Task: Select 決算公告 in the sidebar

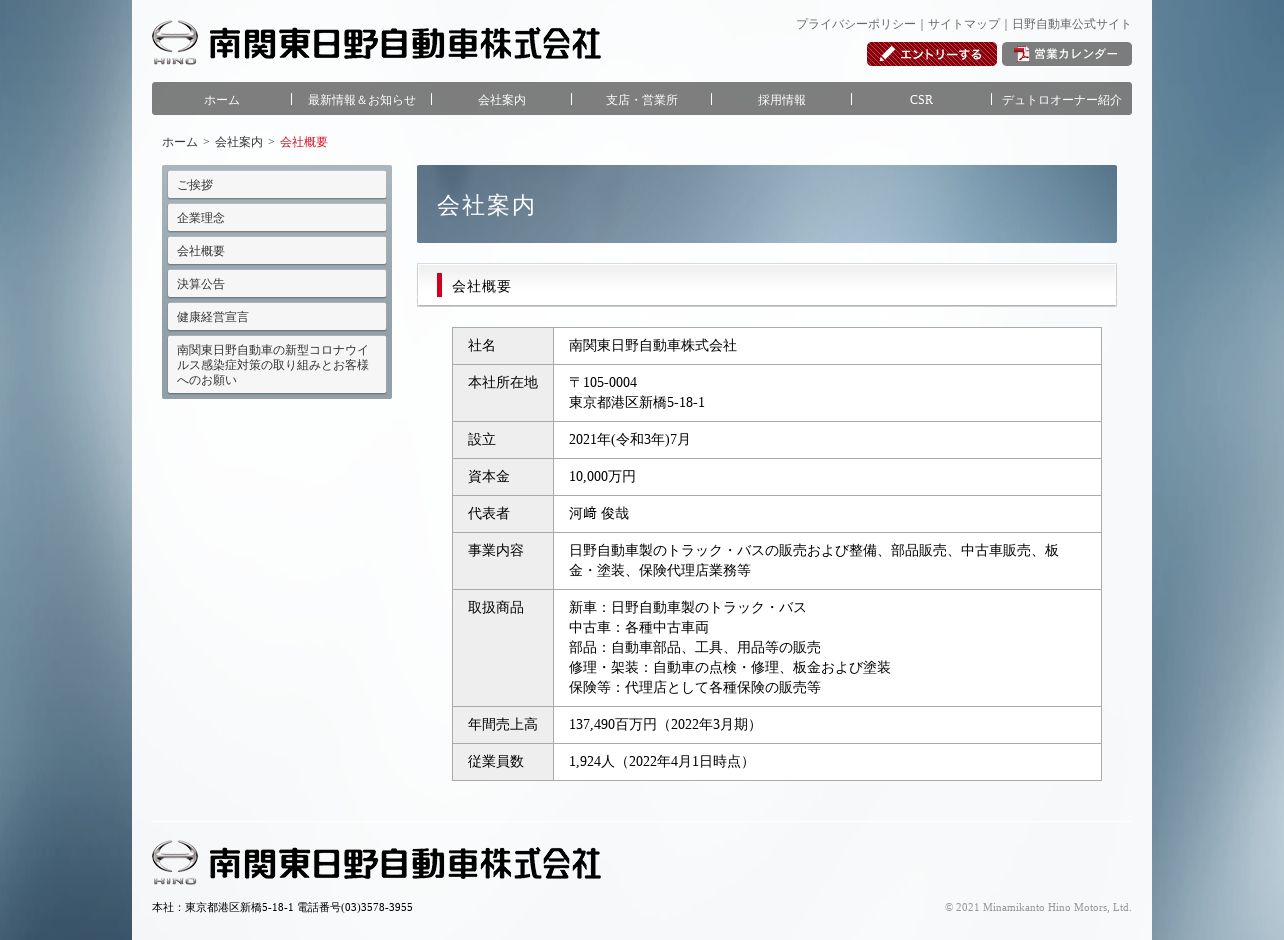Action: 277,284
